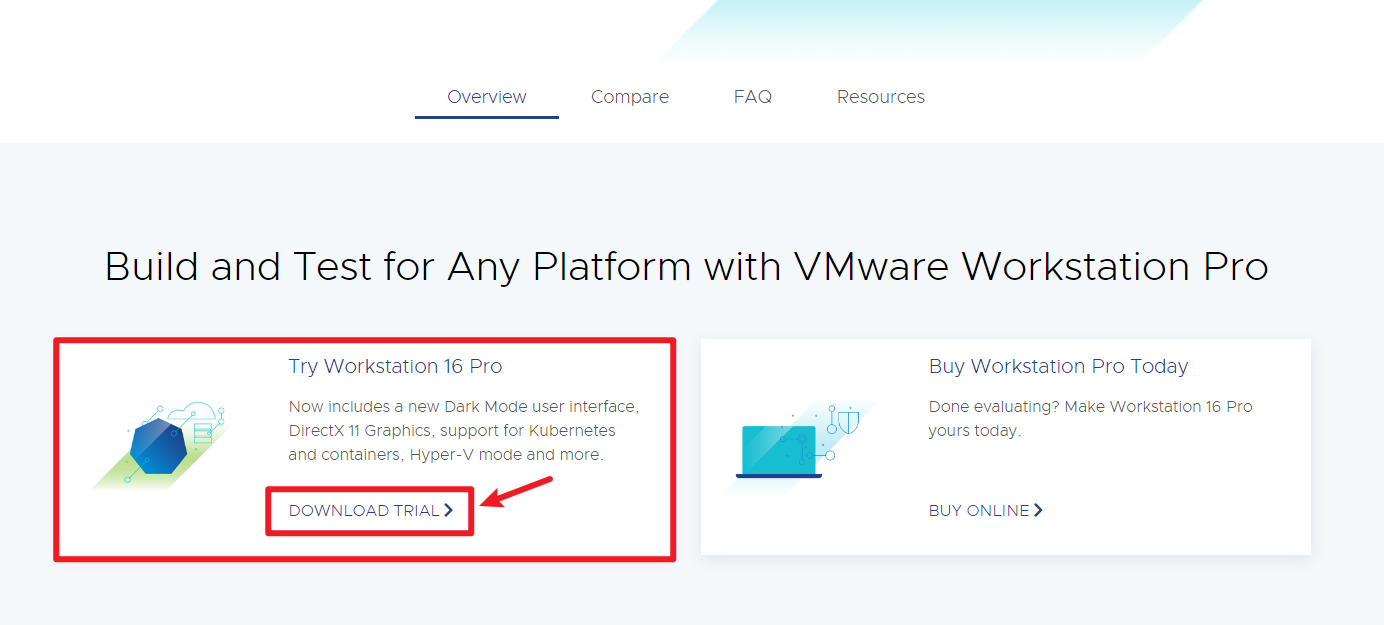Open the FAQ tab
The width and height of the screenshot is (1384, 625).
(x=753, y=96)
